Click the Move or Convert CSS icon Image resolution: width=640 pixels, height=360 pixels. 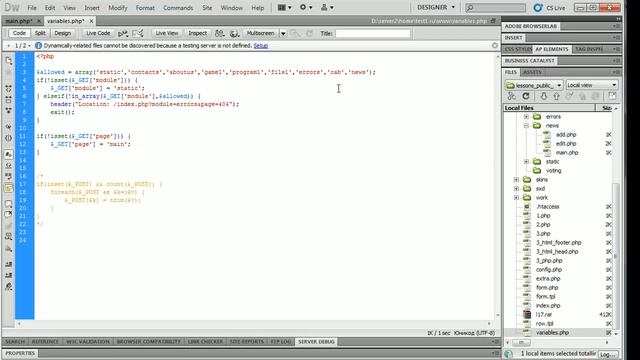click(9, 248)
